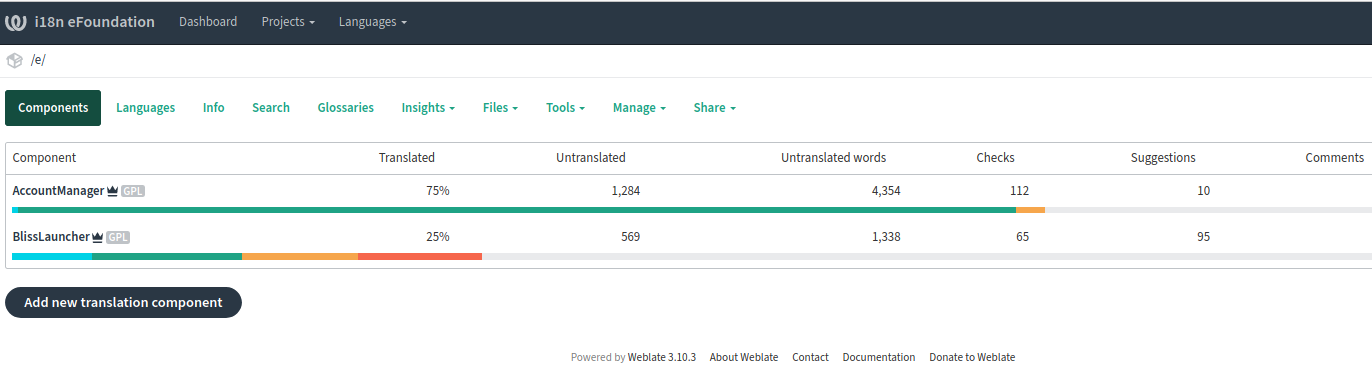Click AccountManager's 75% translated value

(x=438, y=191)
